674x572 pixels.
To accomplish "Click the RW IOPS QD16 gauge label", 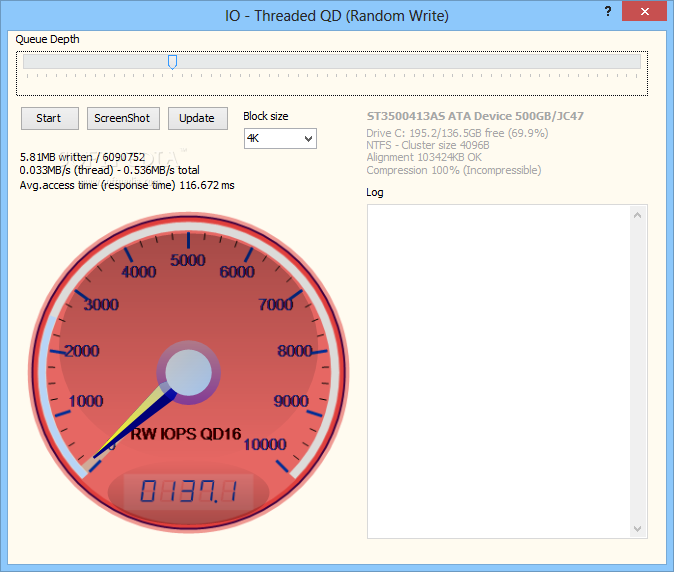I will point(186,434).
